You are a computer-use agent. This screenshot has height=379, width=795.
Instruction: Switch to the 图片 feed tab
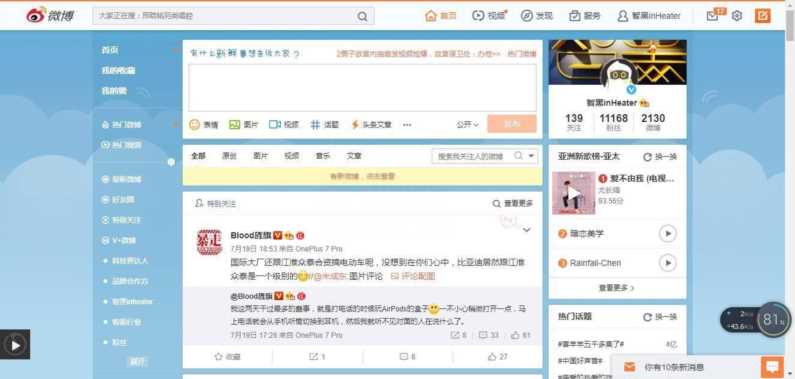point(261,156)
